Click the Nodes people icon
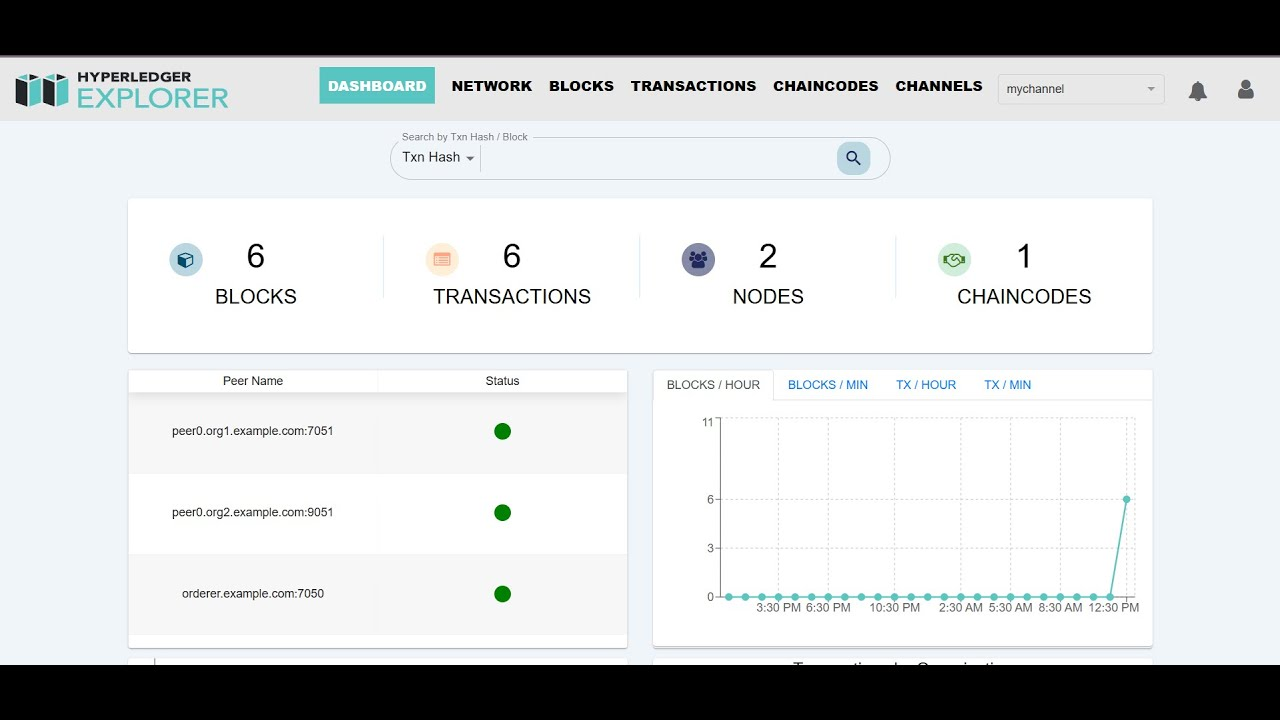 coord(698,260)
